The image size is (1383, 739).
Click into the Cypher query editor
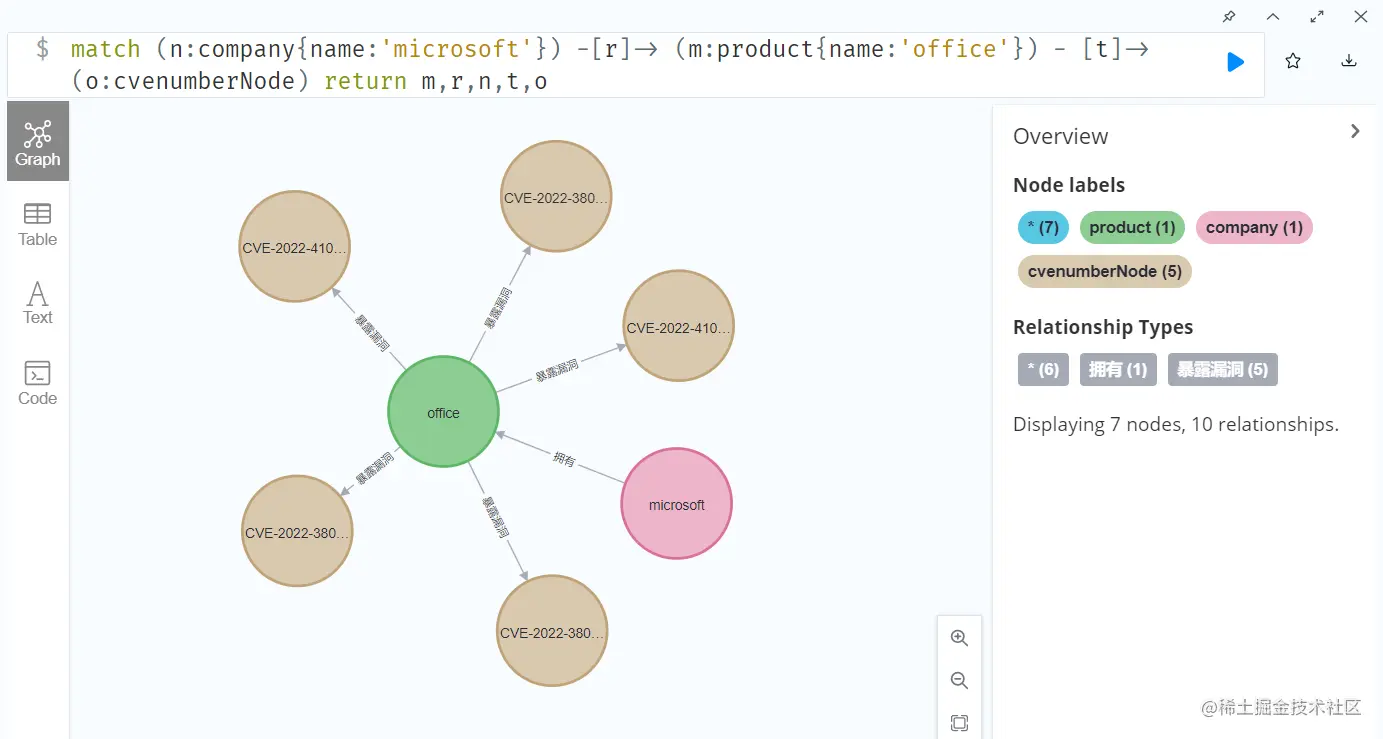(x=636, y=65)
